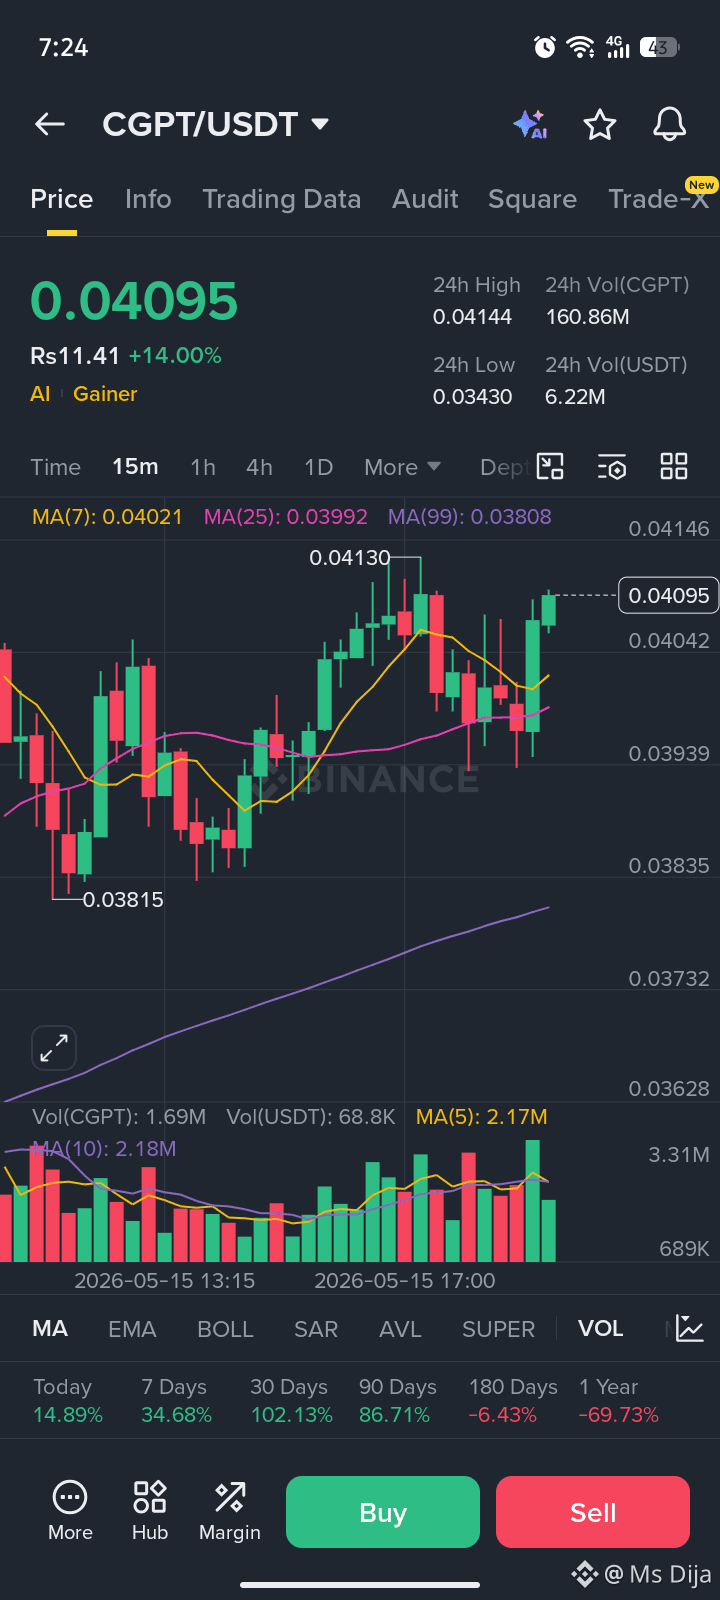Screen dimensions: 720x1600
Task: Tap the Wi-Fi status icon
Action: point(580,46)
